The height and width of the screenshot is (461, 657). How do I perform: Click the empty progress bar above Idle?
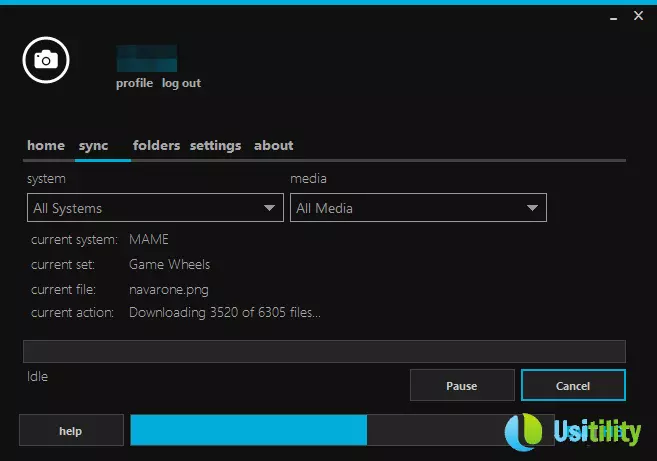(324, 351)
